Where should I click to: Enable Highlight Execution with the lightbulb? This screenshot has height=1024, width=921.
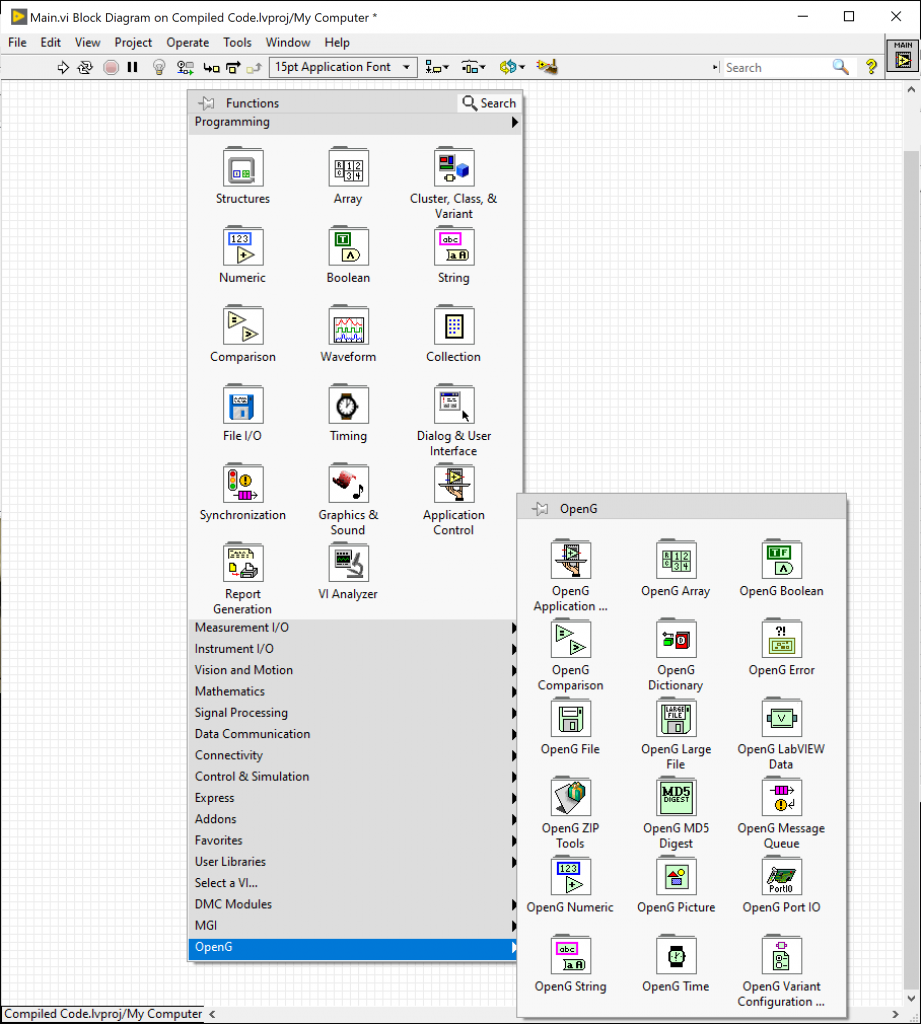click(158, 67)
